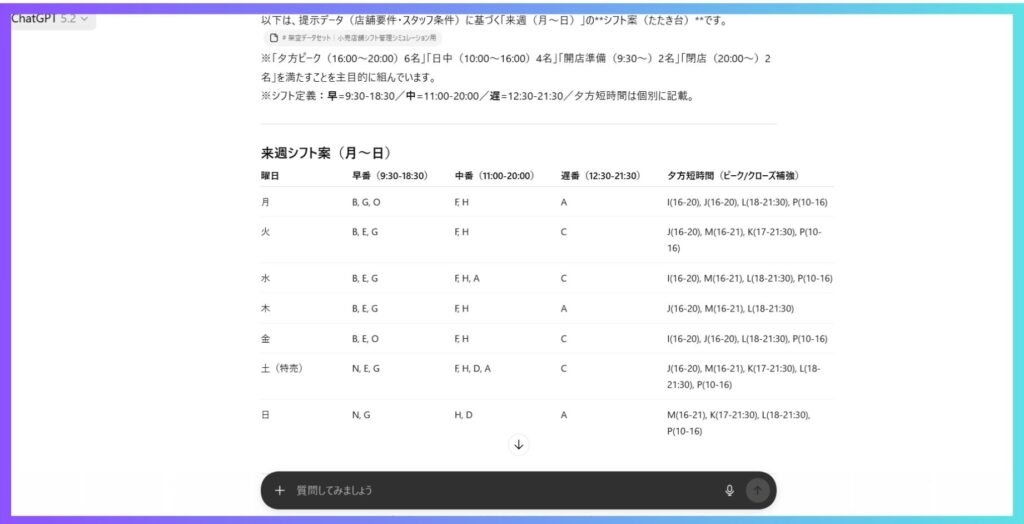Click the document icon on the dataset file chip
Image resolution: width=1024 pixels, height=524 pixels.
point(273,38)
